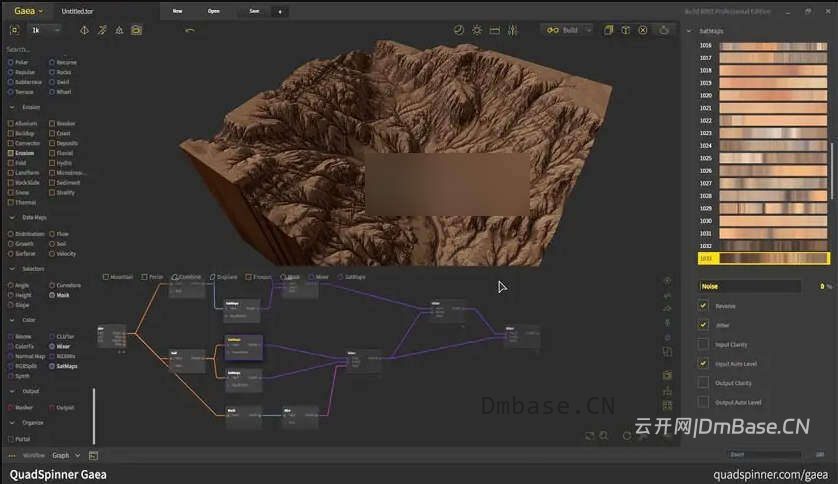The image size is (838, 484).
Task: Click the Mountain shortcut above the graph
Action: [x=118, y=277]
